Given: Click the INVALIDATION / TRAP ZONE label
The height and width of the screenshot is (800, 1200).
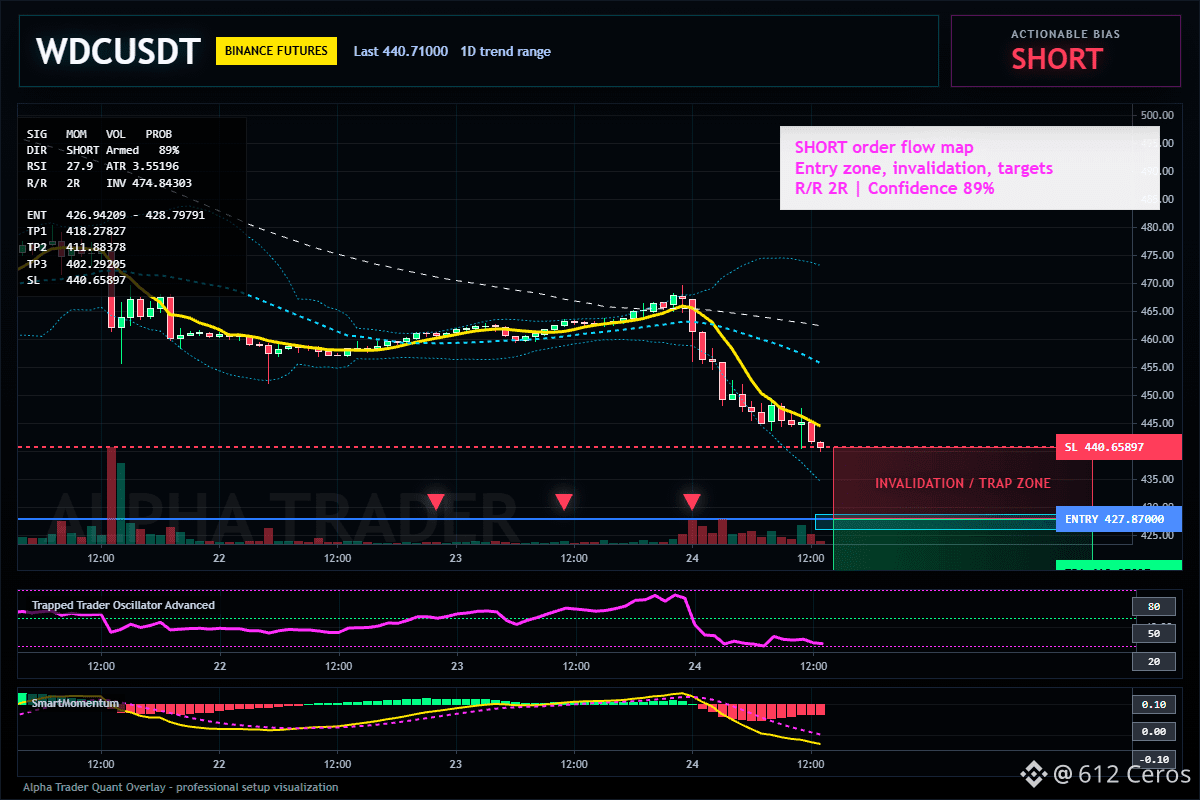Looking at the screenshot, I should click(x=963, y=483).
